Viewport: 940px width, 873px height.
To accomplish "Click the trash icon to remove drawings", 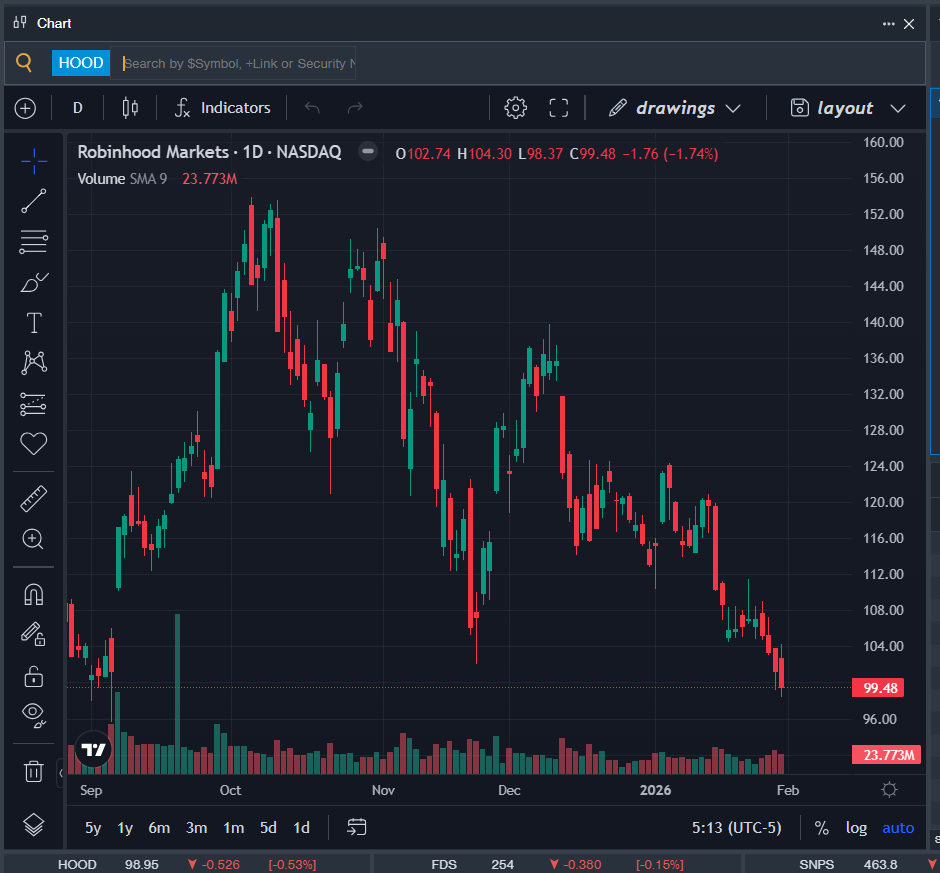I will (x=34, y=771).
